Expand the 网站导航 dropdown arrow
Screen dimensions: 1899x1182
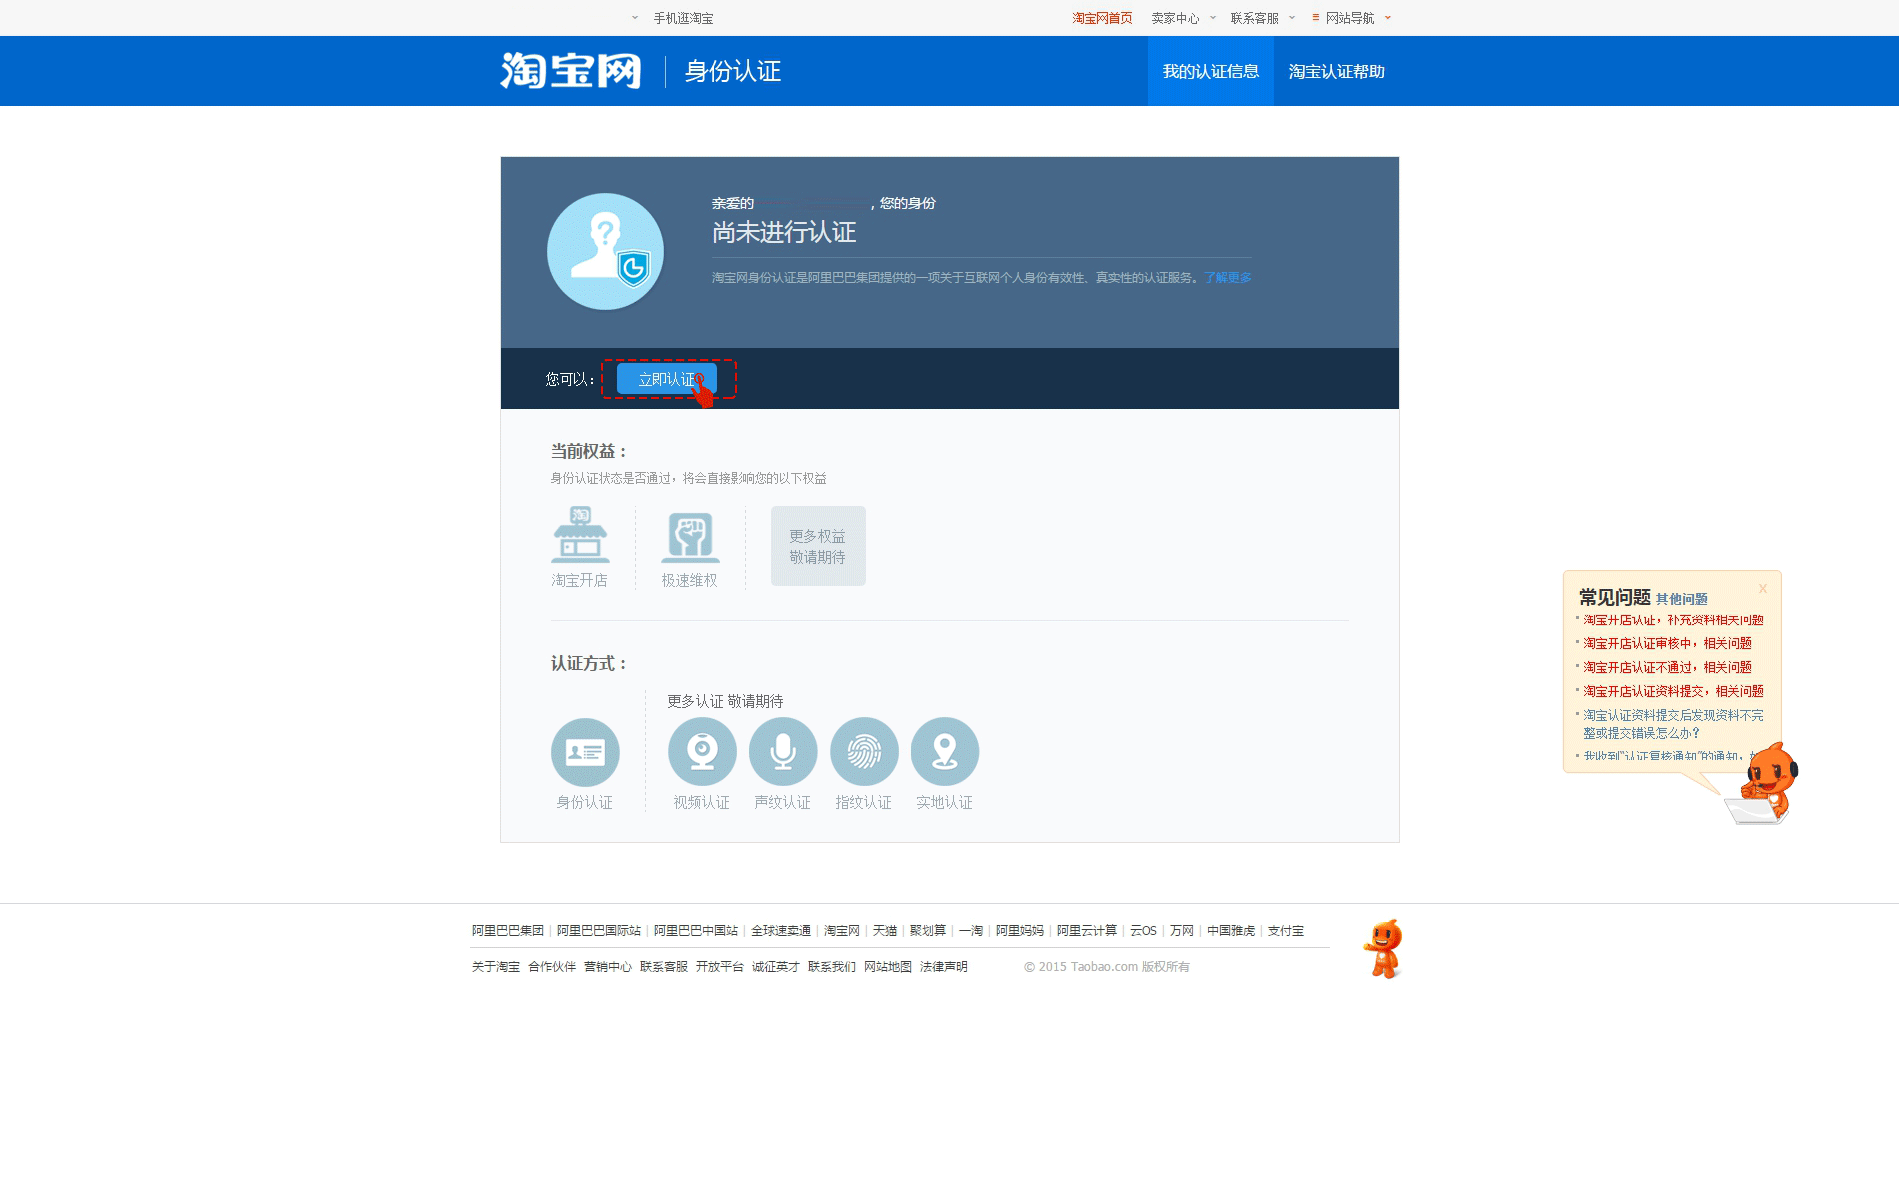click(1388, 18)
